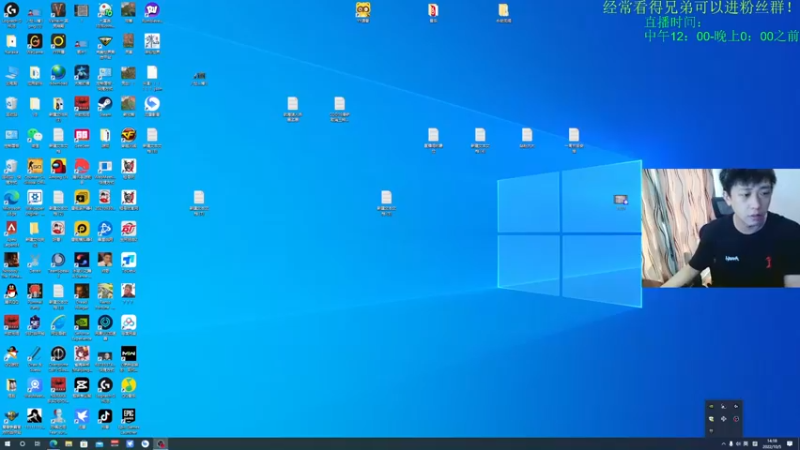Open the CrossFire CF game icon
800x450 pixels.
129,135
